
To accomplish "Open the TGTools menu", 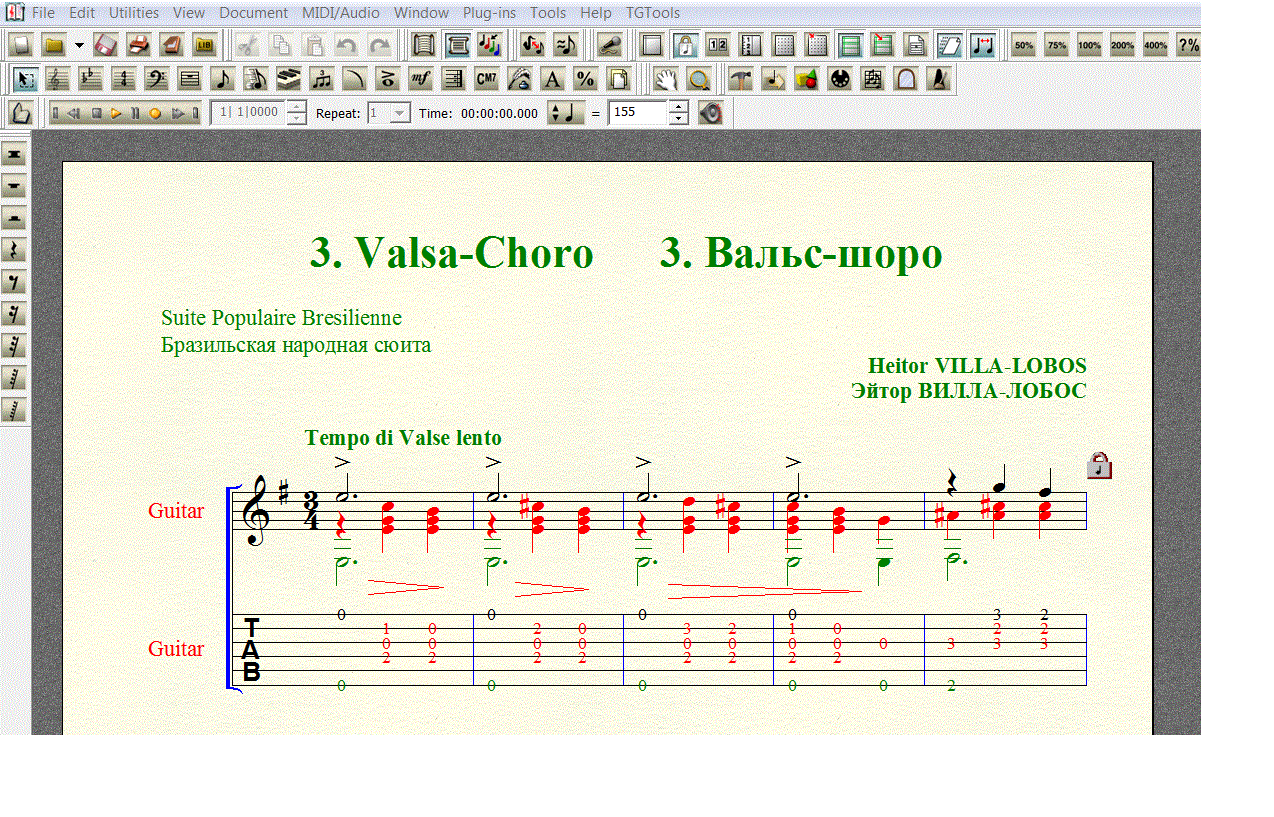I will tap(653, 13).
